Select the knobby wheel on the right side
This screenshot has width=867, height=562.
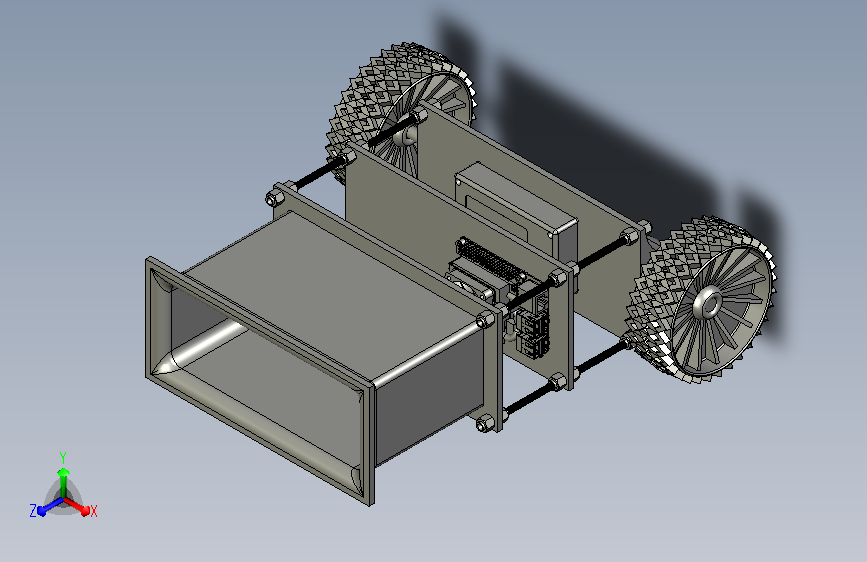point(701,300)
